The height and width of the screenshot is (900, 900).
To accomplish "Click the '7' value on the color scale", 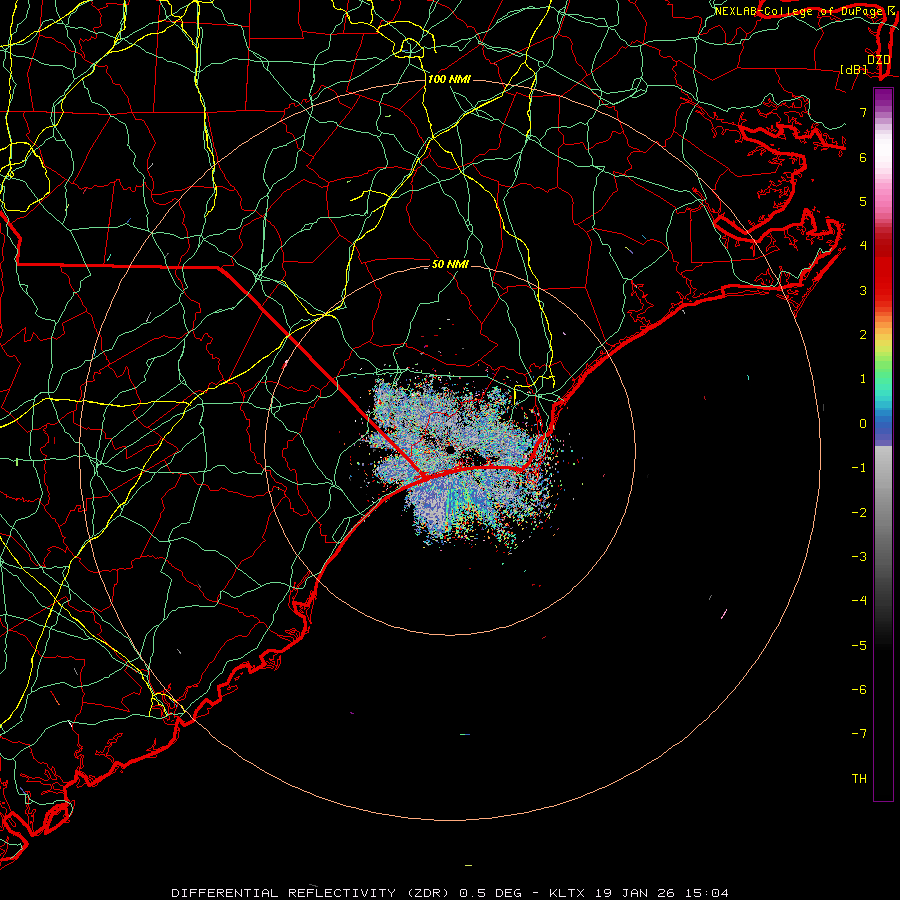I will (x=863, y=112).
